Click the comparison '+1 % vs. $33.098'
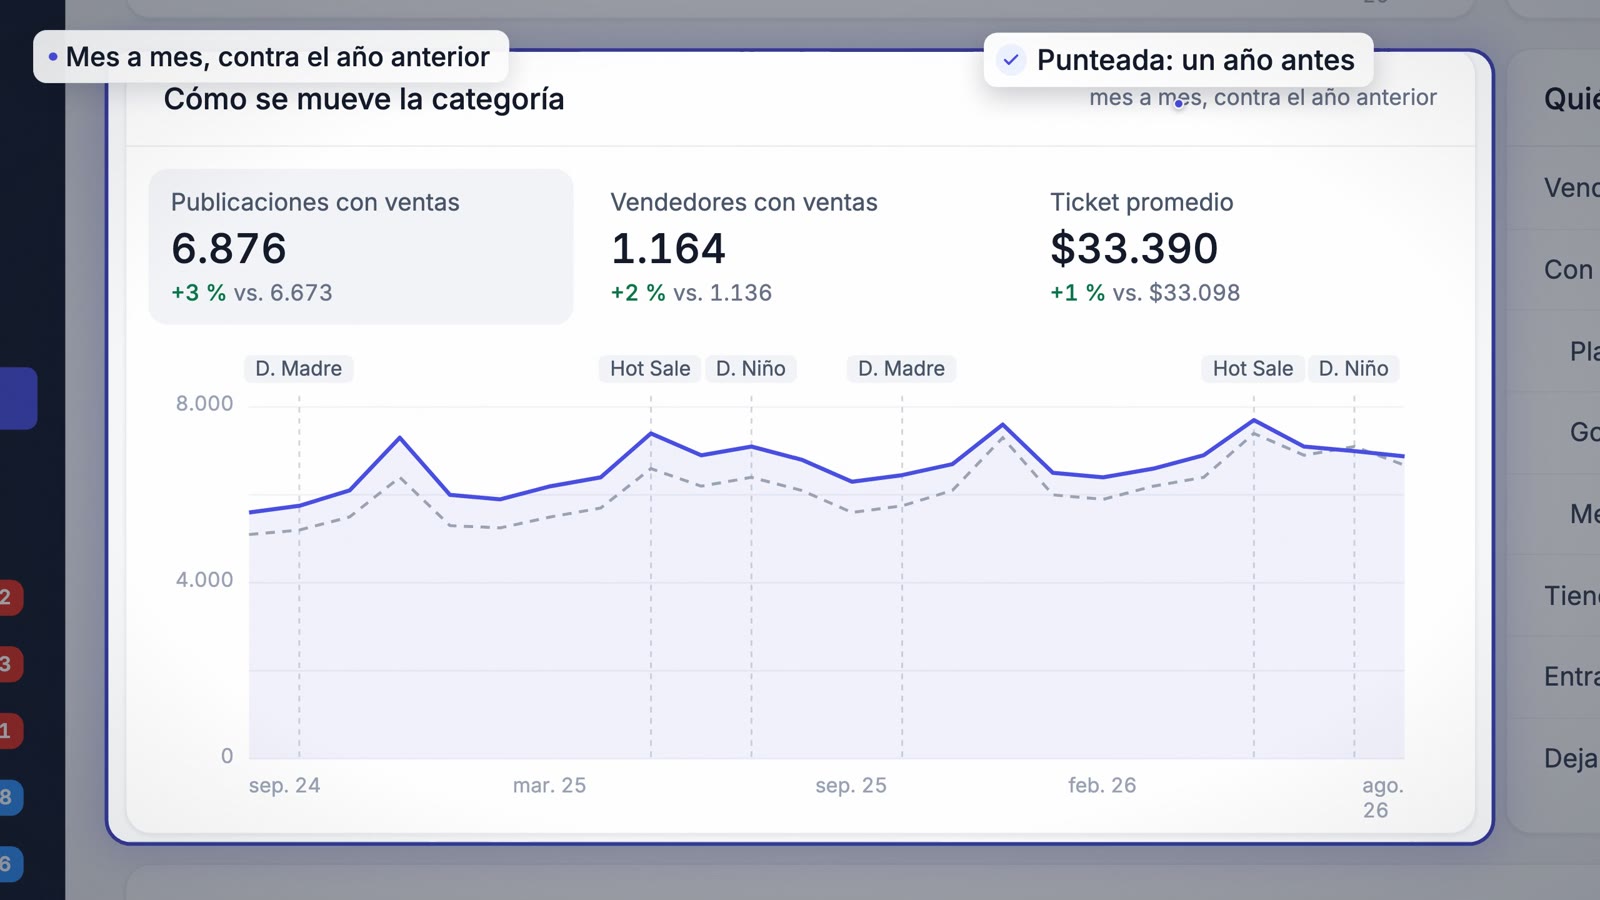Screen dimensions: 1600x900 pos(1145,293)
